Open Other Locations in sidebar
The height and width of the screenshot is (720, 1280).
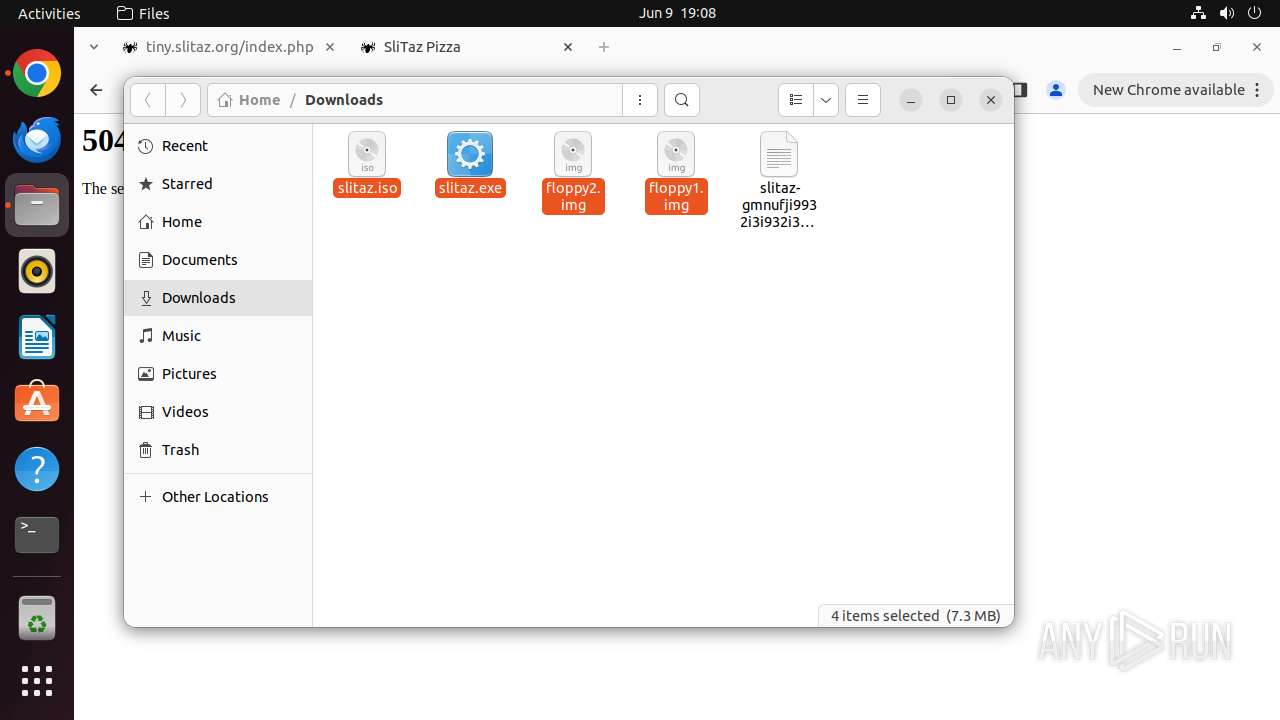pos(218,497)
